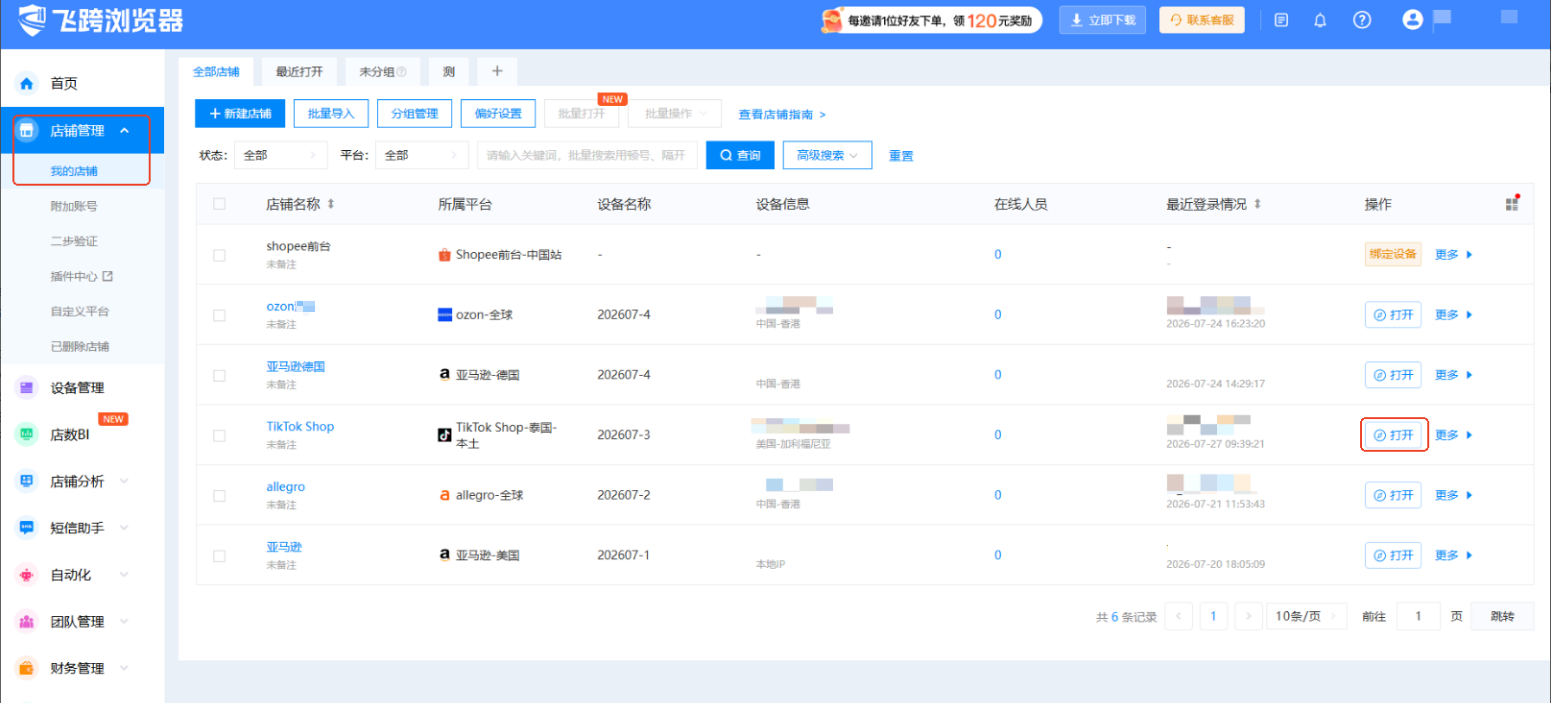Click the 联系客服 header button
Image resolution: width=1551 pixels, height=703 pixels.
pyautogui.click(x=1202, y=20)
